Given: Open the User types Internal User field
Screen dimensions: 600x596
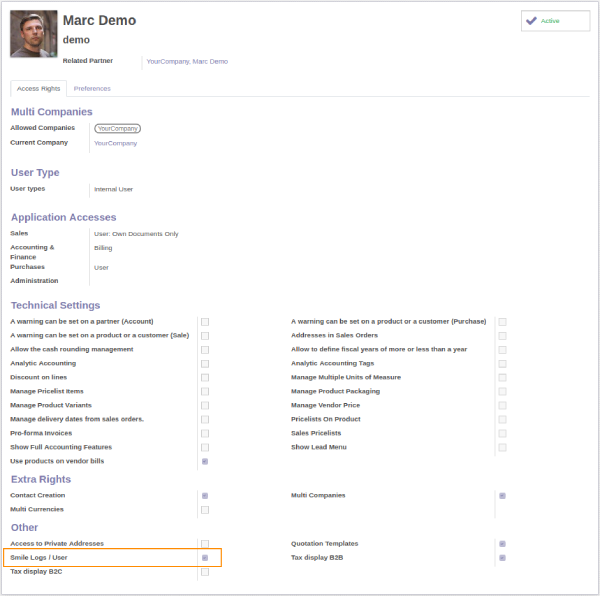Looking at the screenshot, I should point(113,189).
